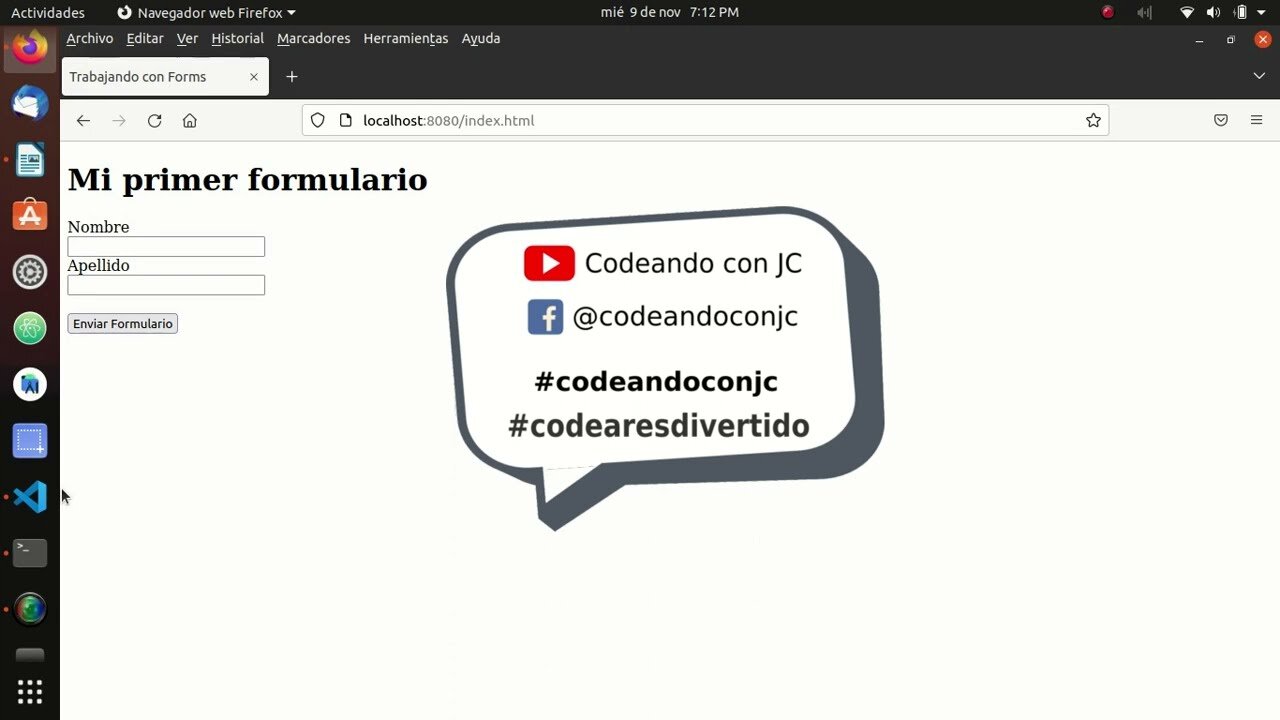The image size is (1280, 720).
Task: Open Visual Studio Code from dock
Action: point(30,497)
